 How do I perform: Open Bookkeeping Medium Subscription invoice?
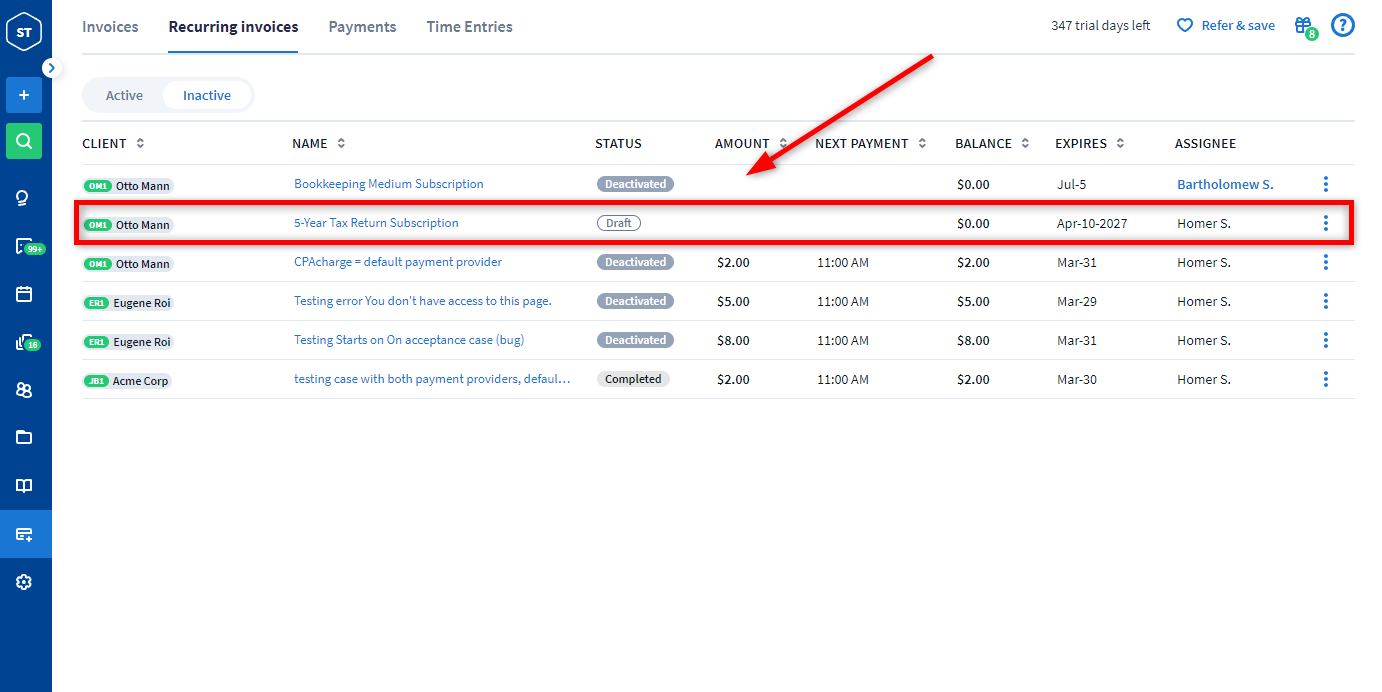[x=389, y=184]
